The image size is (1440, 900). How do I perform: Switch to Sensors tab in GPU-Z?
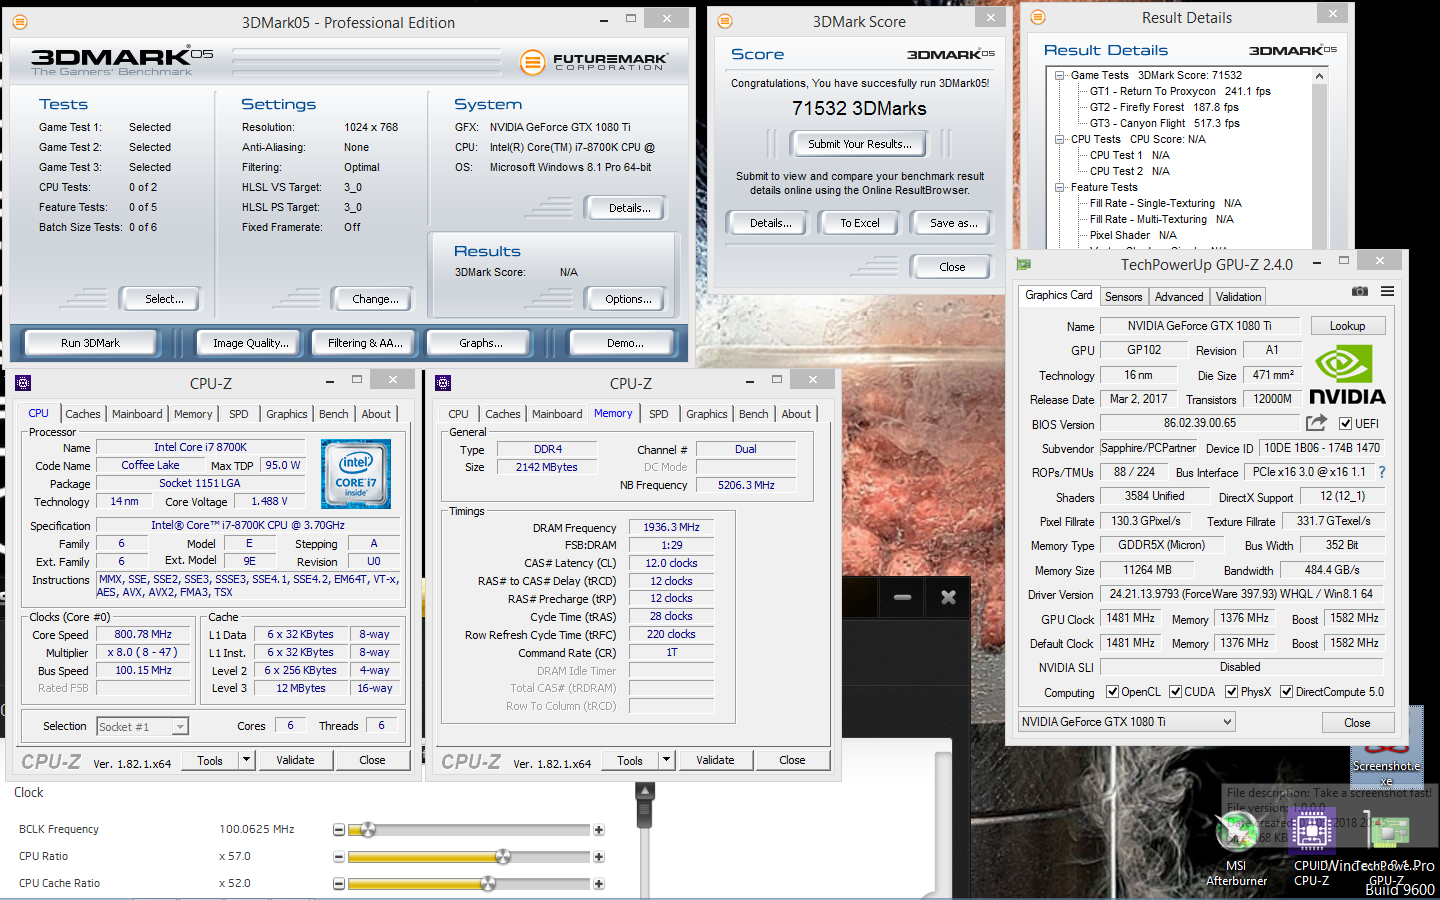1123,297
